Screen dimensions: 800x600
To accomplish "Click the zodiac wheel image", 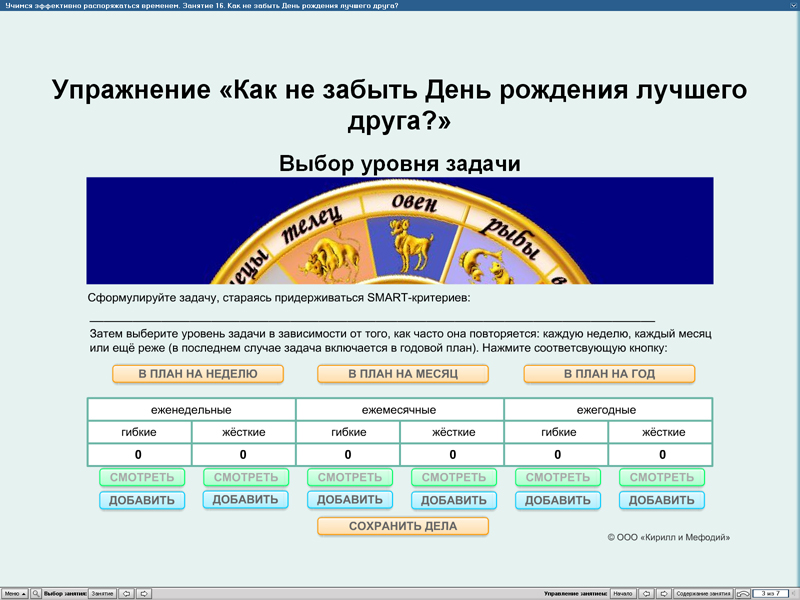I will [x=400, y=232].
